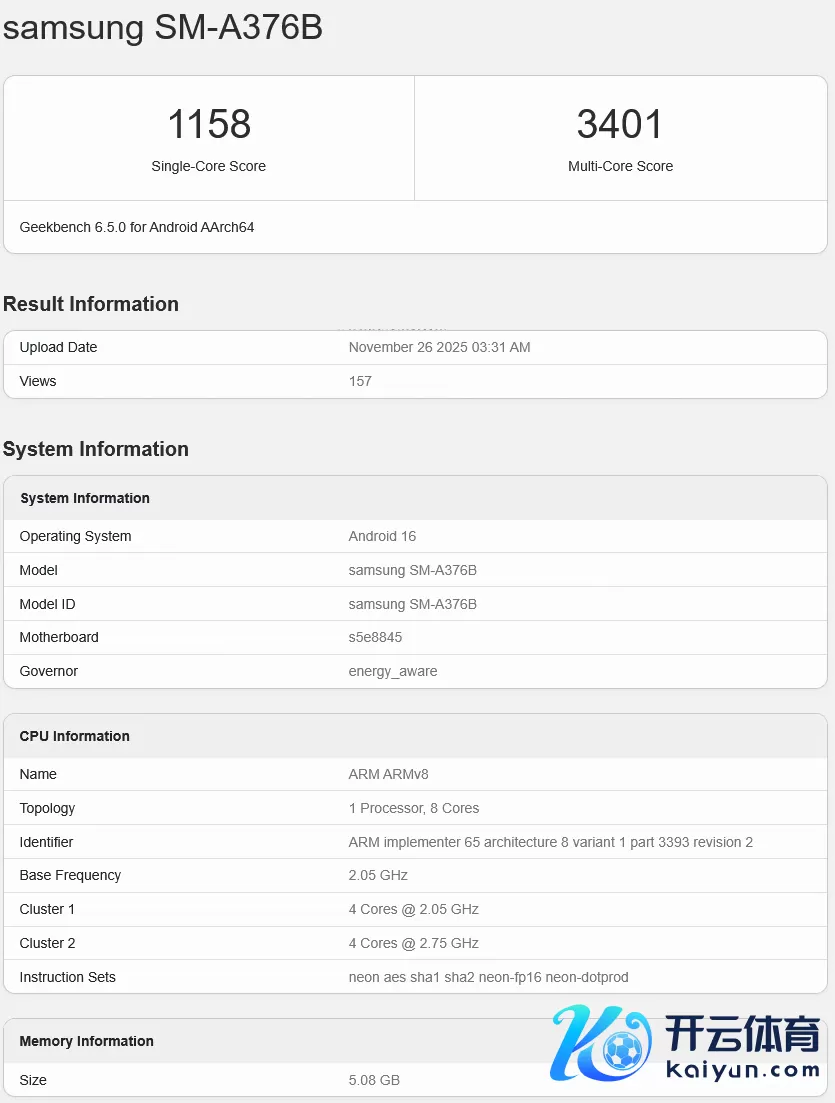835x1103 pixels.
Task: Select the Upload Date value November 26 2025
Action: click(x=439, y=347)
